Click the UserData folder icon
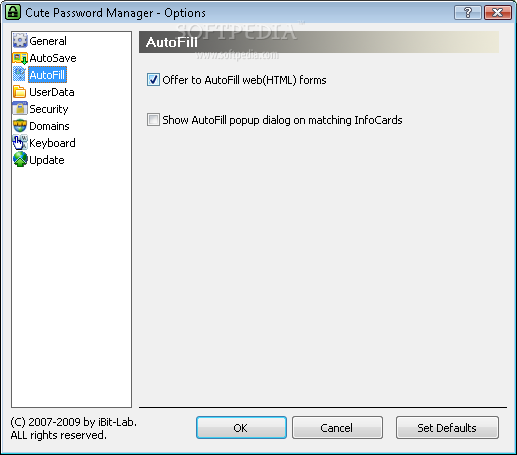The height and width of the screenshot is (455, 517). (19, 92)
